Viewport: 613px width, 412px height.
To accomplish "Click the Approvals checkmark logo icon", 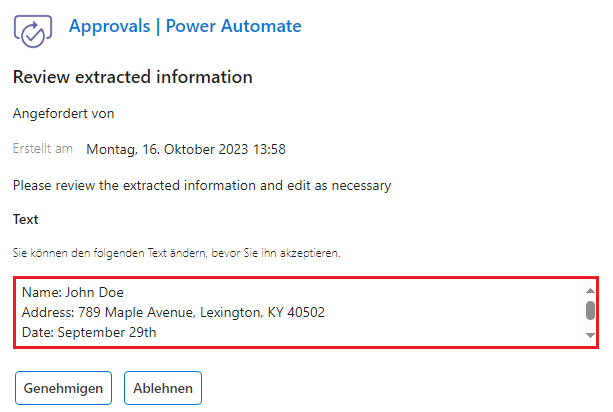I will 33,31.
